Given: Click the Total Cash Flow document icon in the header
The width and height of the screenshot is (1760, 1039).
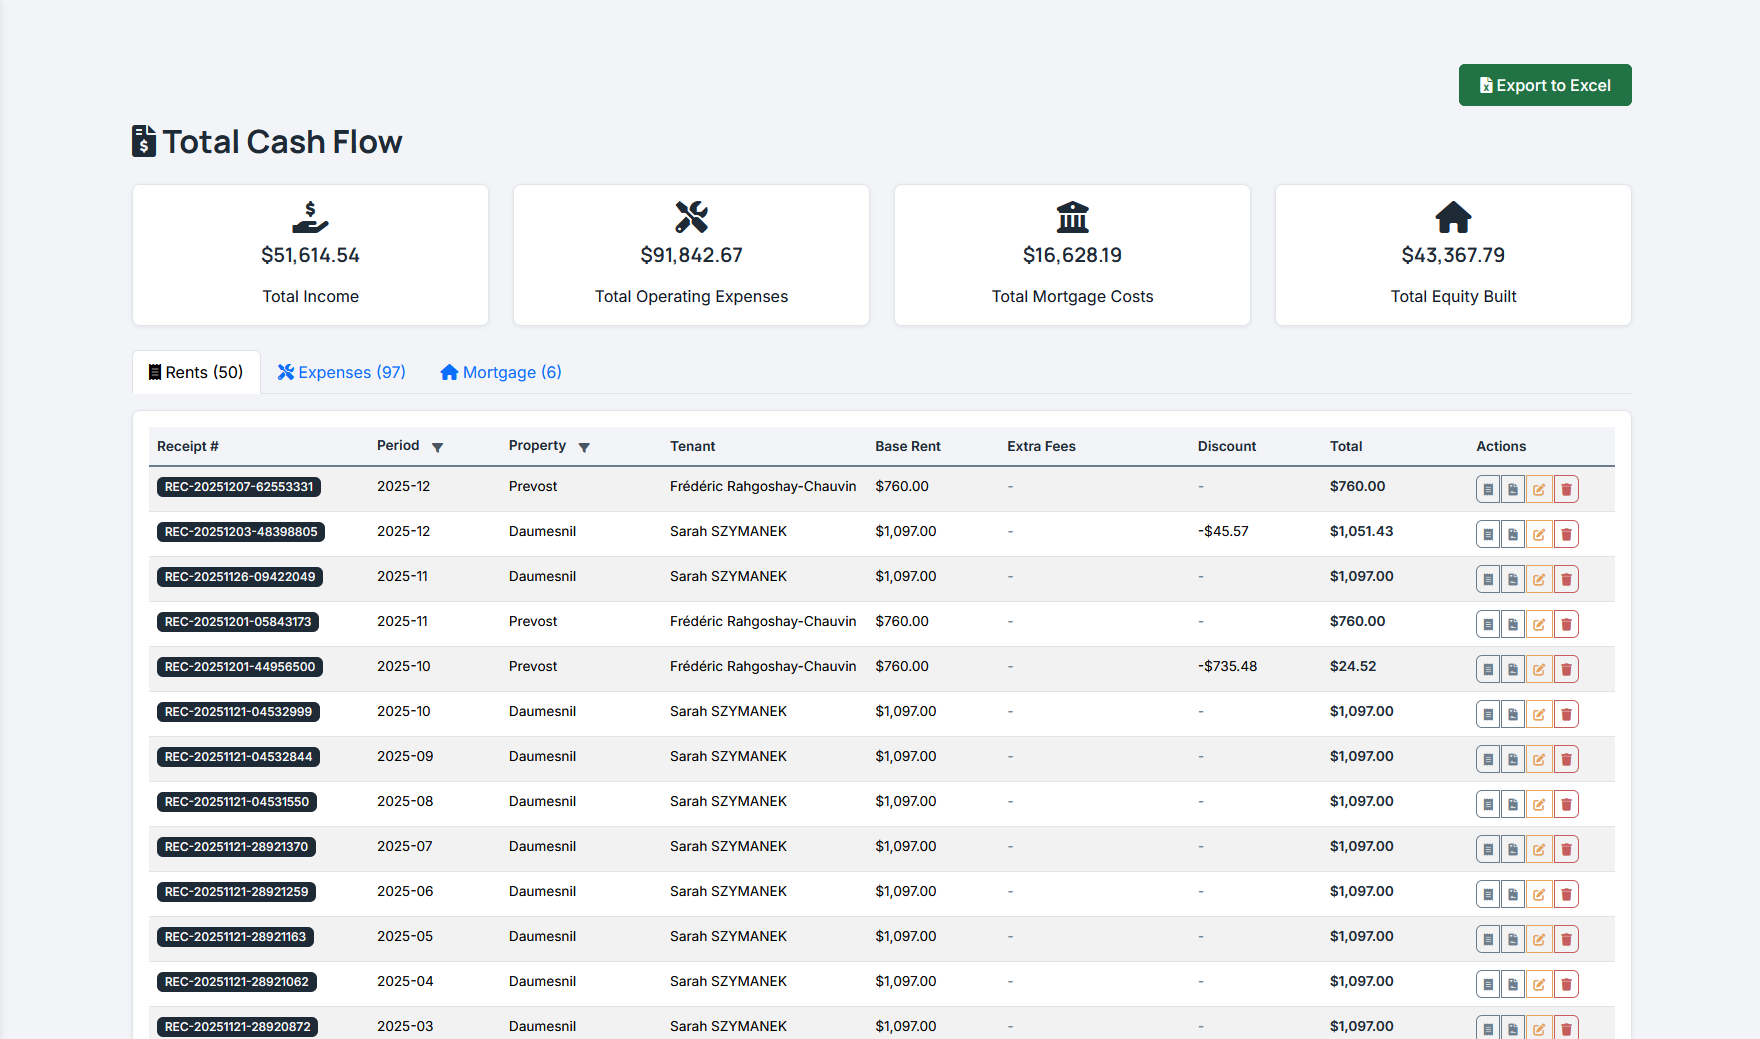Looking at the screenshot, I should 144,142.
